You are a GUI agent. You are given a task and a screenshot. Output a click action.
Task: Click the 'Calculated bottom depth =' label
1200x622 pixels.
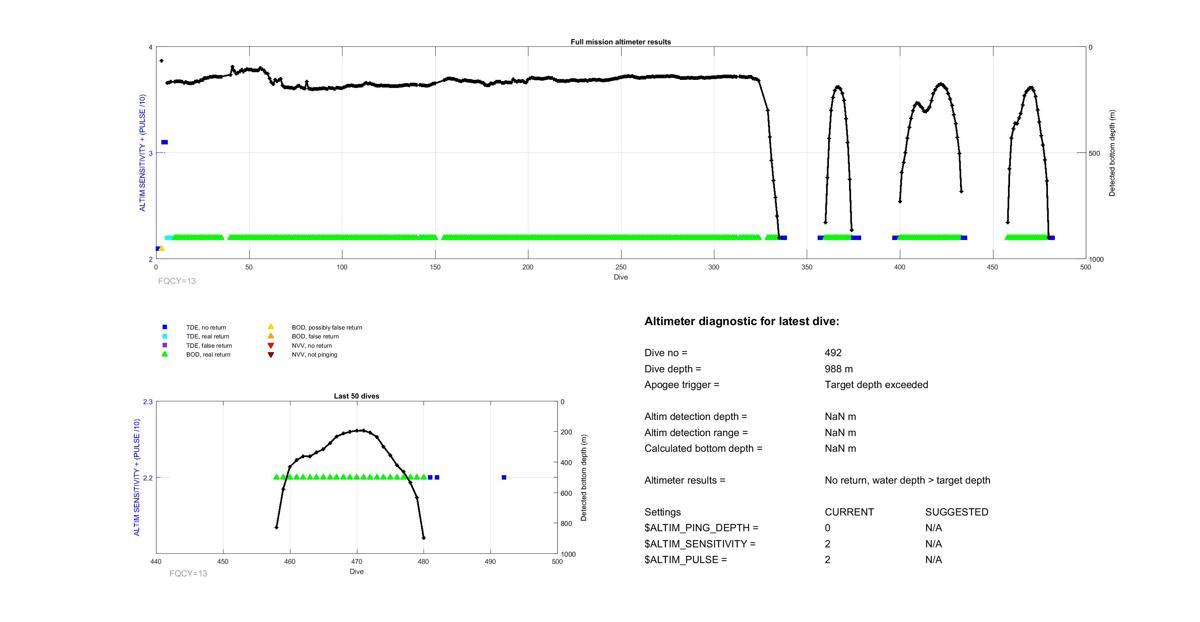pos(704,449)
